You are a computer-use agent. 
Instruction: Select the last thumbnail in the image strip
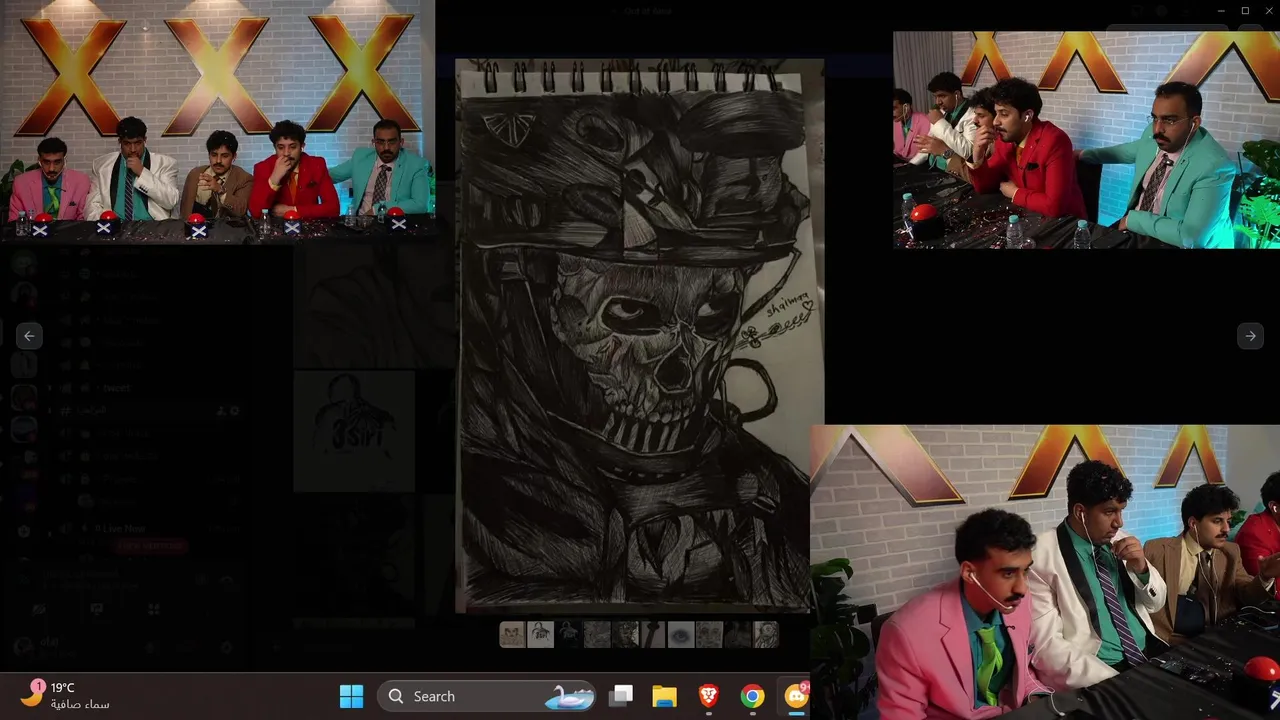[766, 634]
